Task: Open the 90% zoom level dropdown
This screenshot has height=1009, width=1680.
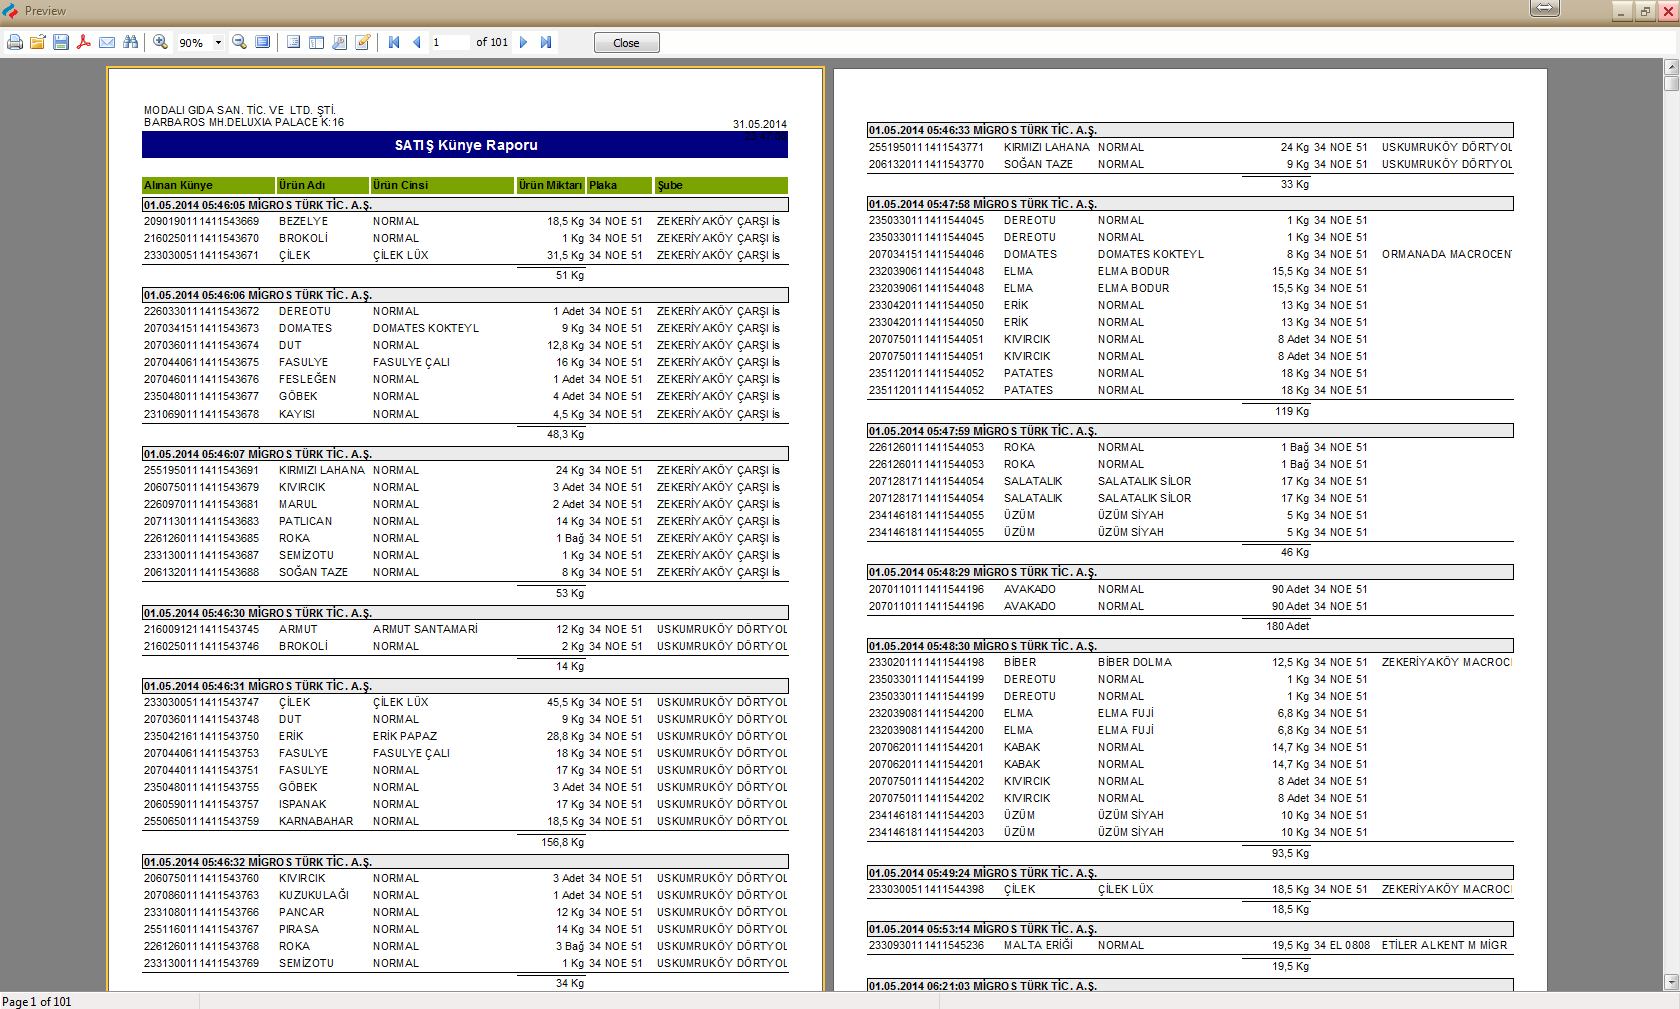Action: 218,43
